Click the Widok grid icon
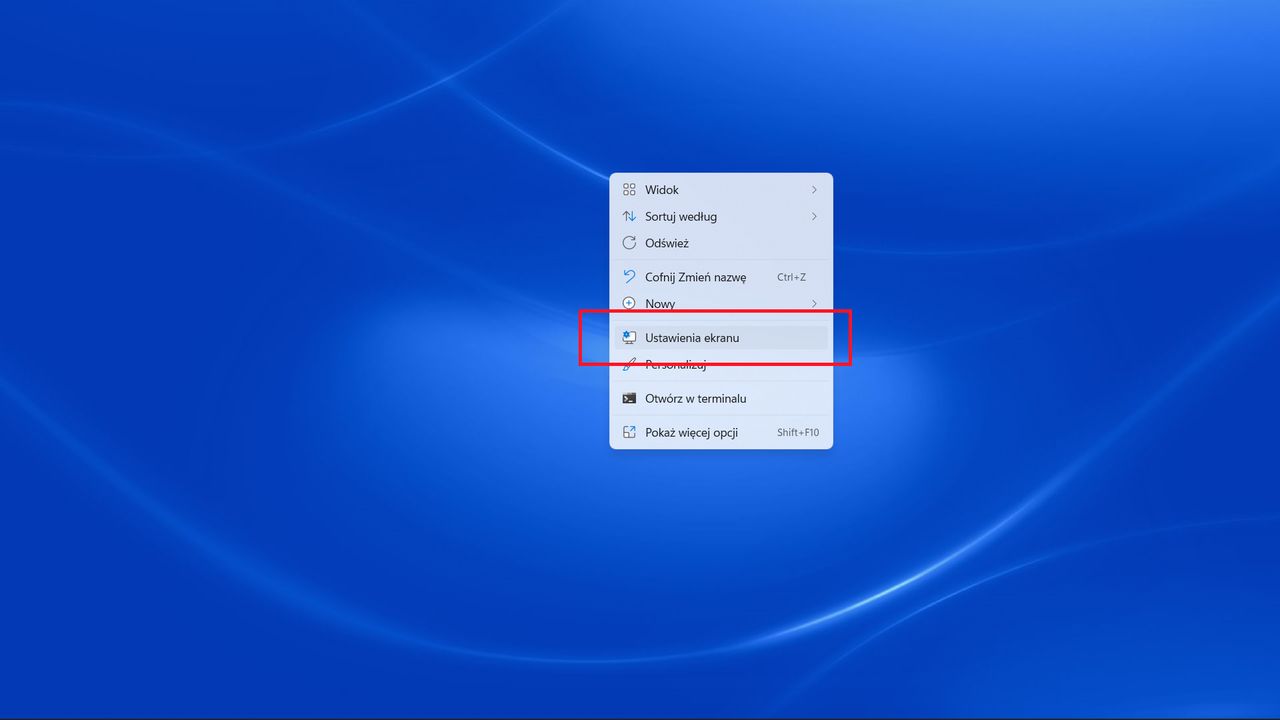 pyautogui.click(x=630, y=189)
